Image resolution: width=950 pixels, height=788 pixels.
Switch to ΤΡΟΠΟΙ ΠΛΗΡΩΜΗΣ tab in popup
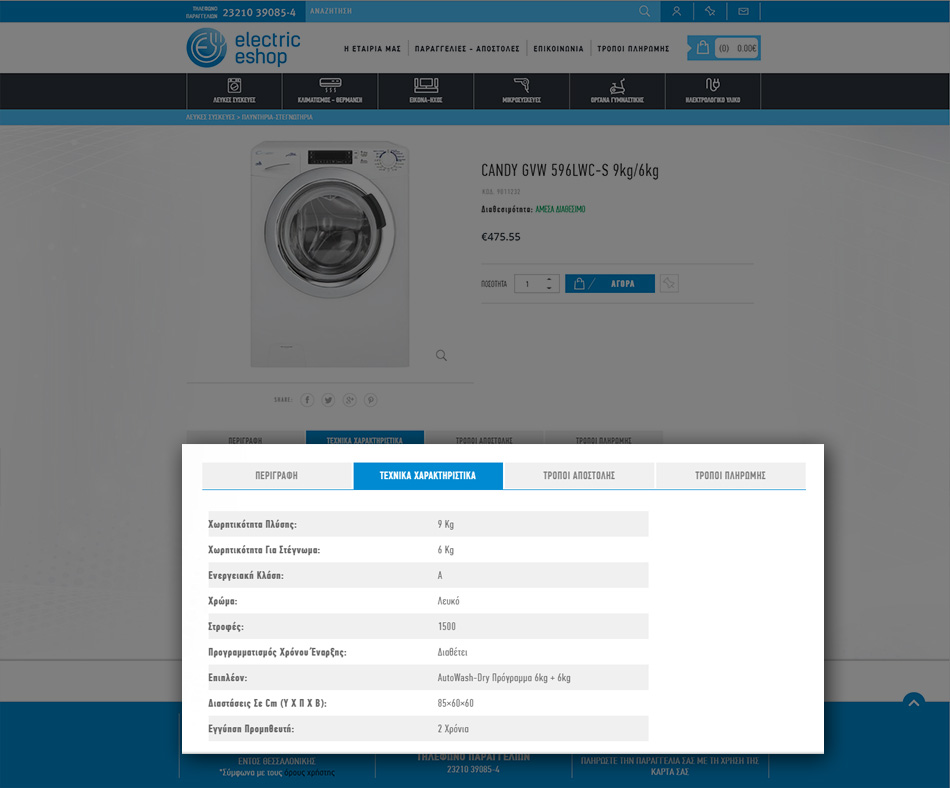click(731, 475)
